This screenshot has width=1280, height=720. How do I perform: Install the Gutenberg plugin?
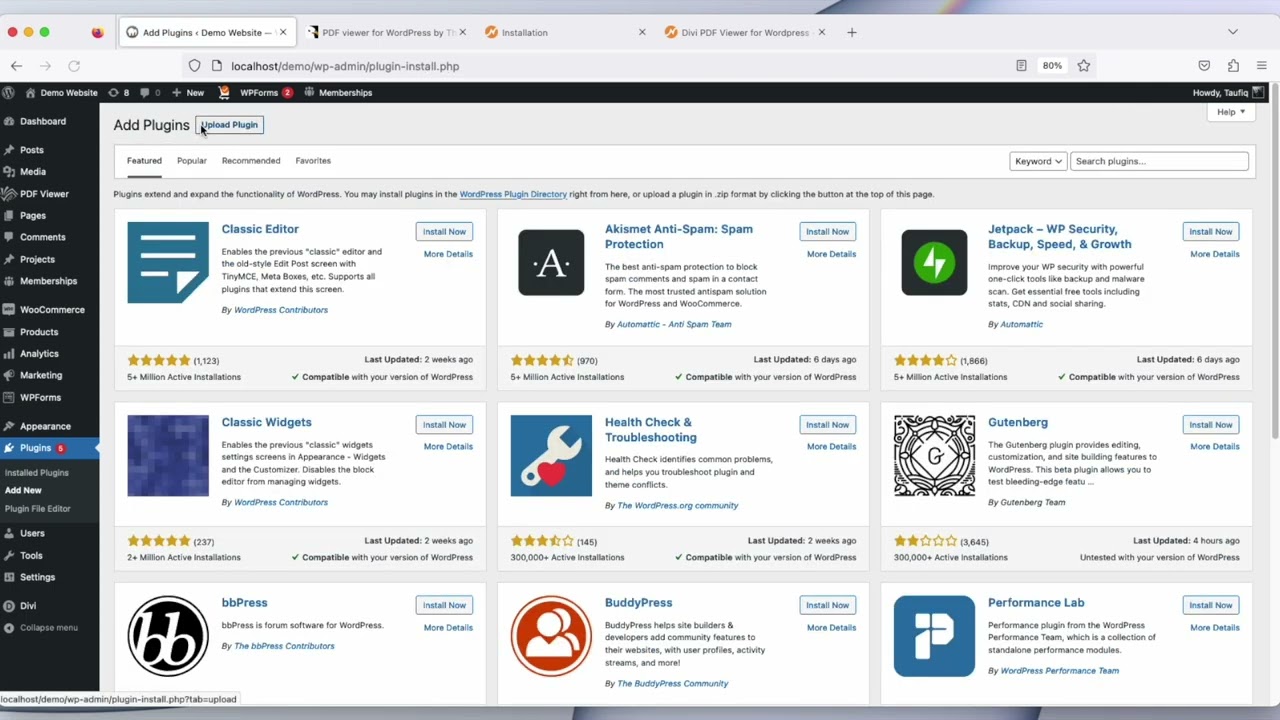(1210, 425)
